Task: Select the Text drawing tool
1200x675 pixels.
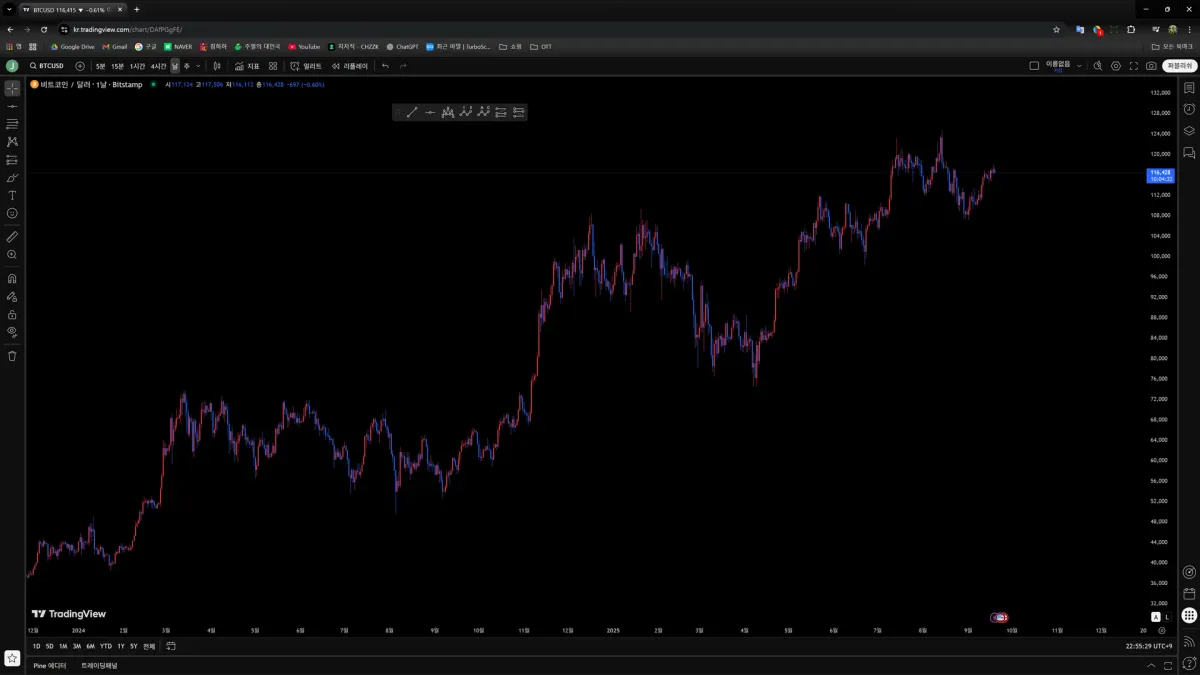Action: 12,195
